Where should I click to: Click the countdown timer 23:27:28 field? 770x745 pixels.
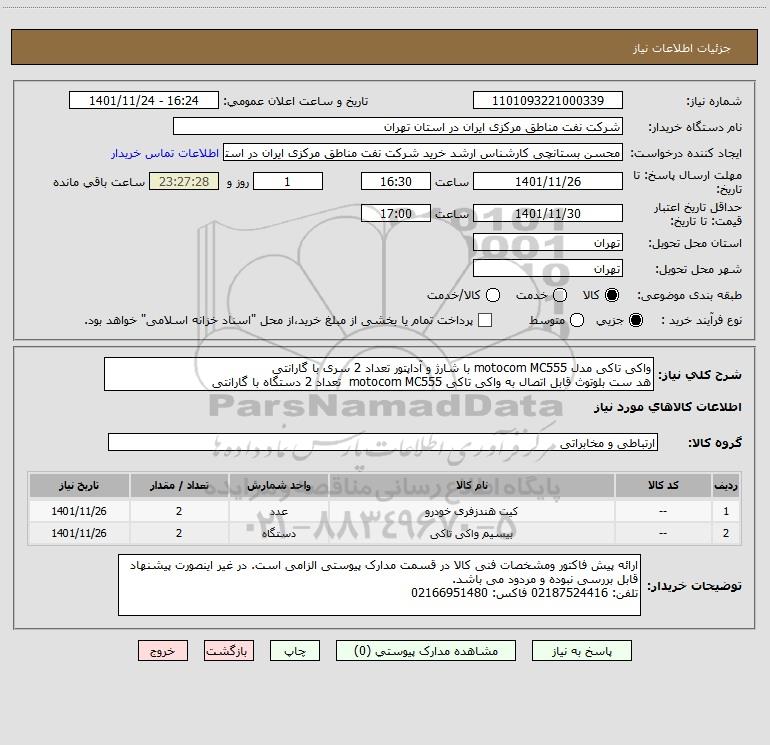coord(184,181)
